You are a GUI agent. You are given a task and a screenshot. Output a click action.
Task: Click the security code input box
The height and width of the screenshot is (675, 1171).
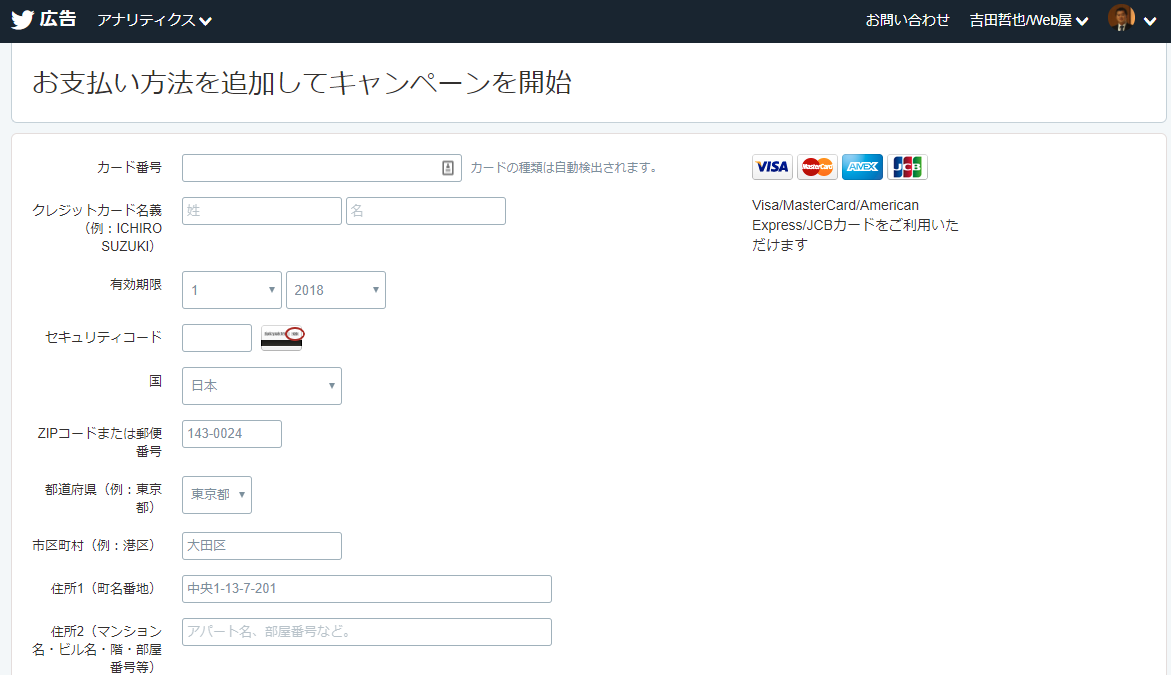tap(217, 338)
